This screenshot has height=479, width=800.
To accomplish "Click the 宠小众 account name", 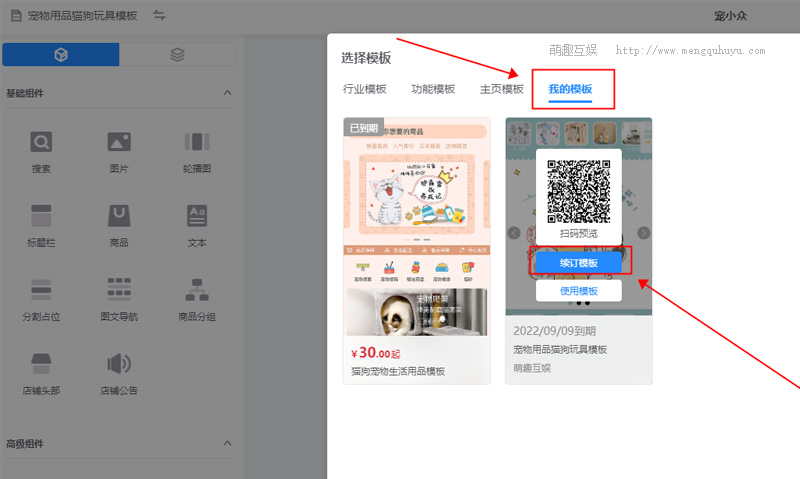I will tap(731, 16).
